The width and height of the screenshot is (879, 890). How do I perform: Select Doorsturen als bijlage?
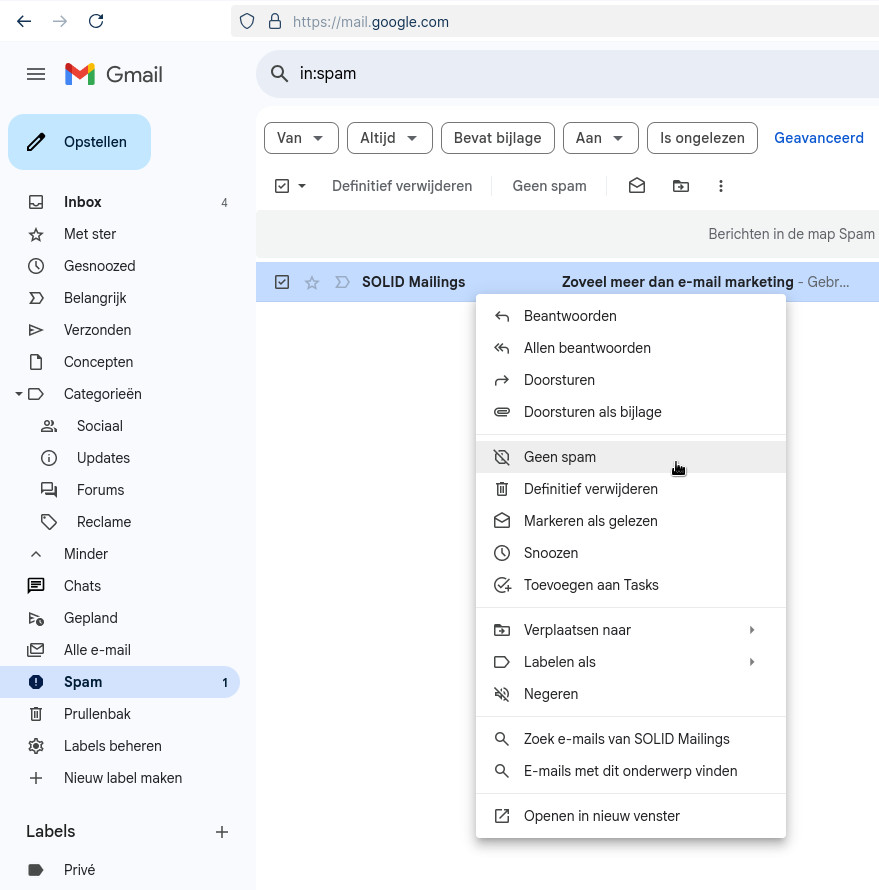coord(630,412)
